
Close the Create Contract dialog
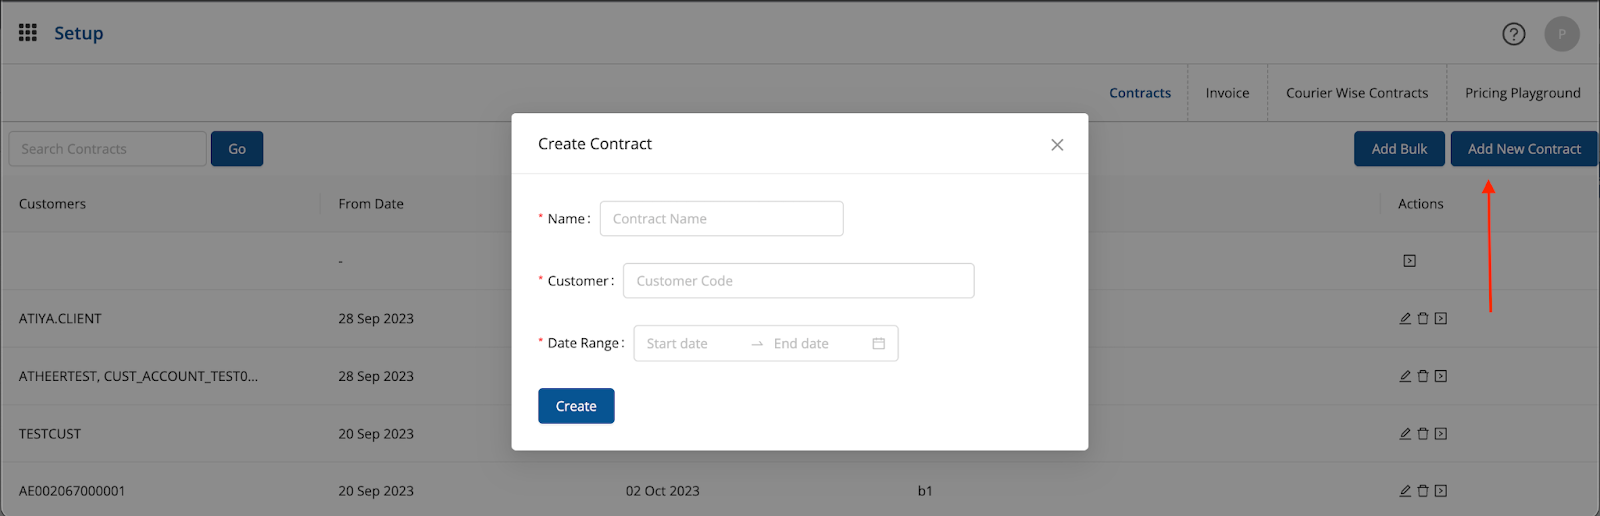click(1057, 145)
